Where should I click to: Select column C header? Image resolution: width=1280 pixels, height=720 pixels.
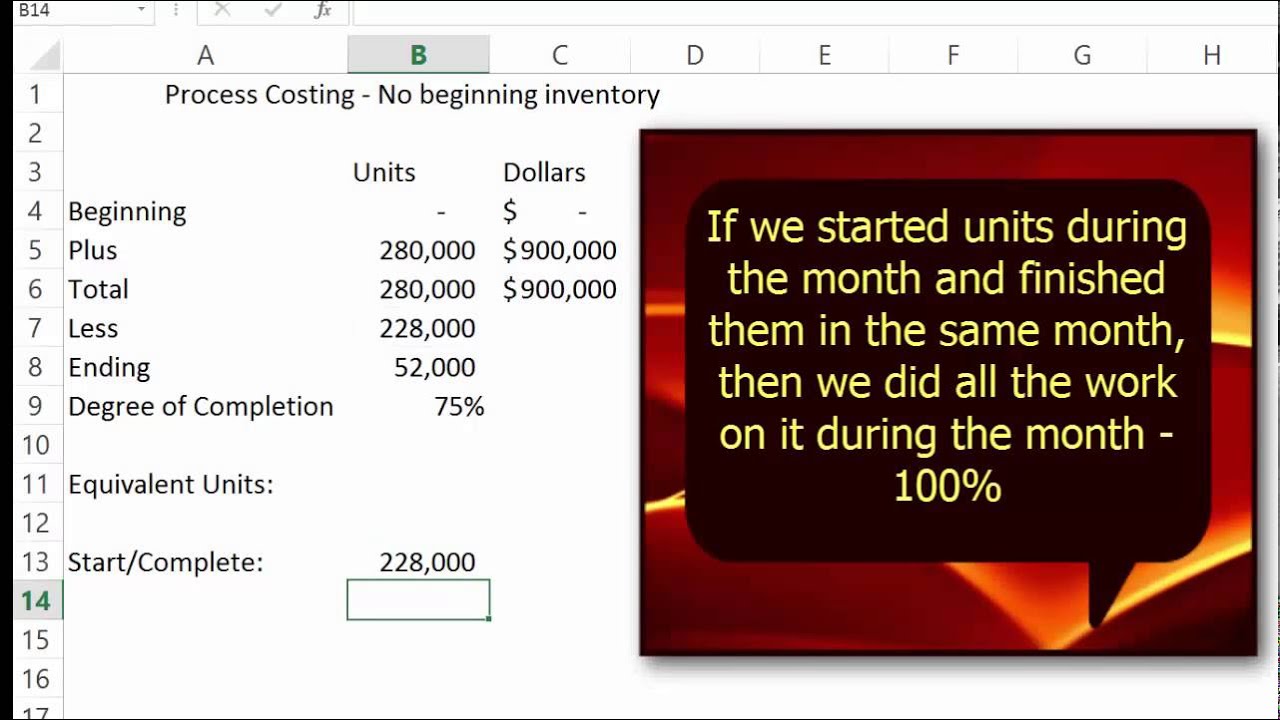point(559,56)
